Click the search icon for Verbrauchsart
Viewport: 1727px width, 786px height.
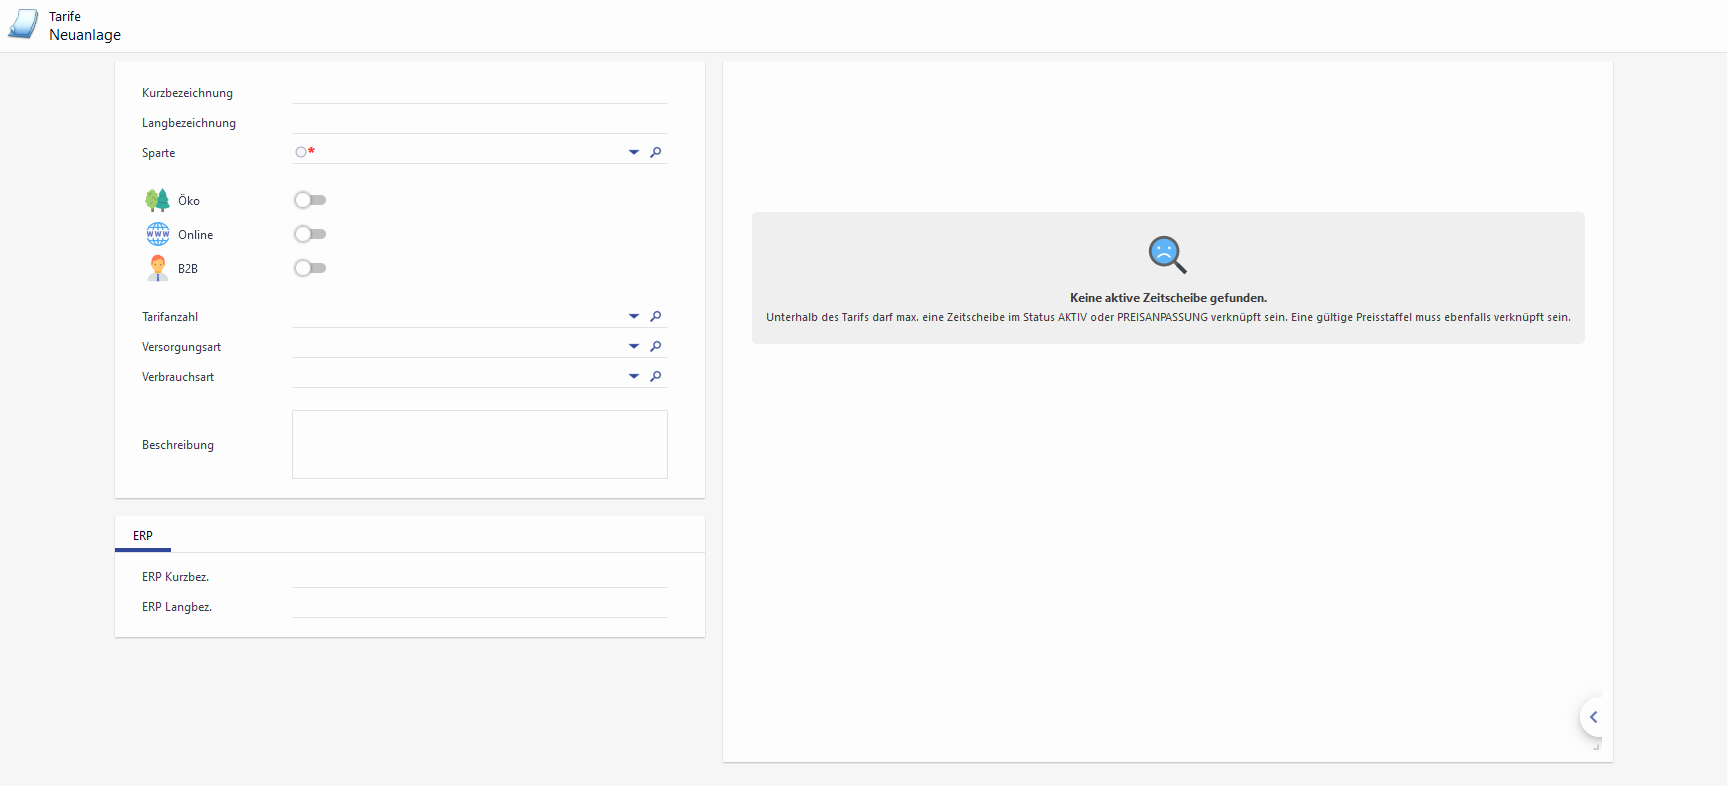[655, 377]
